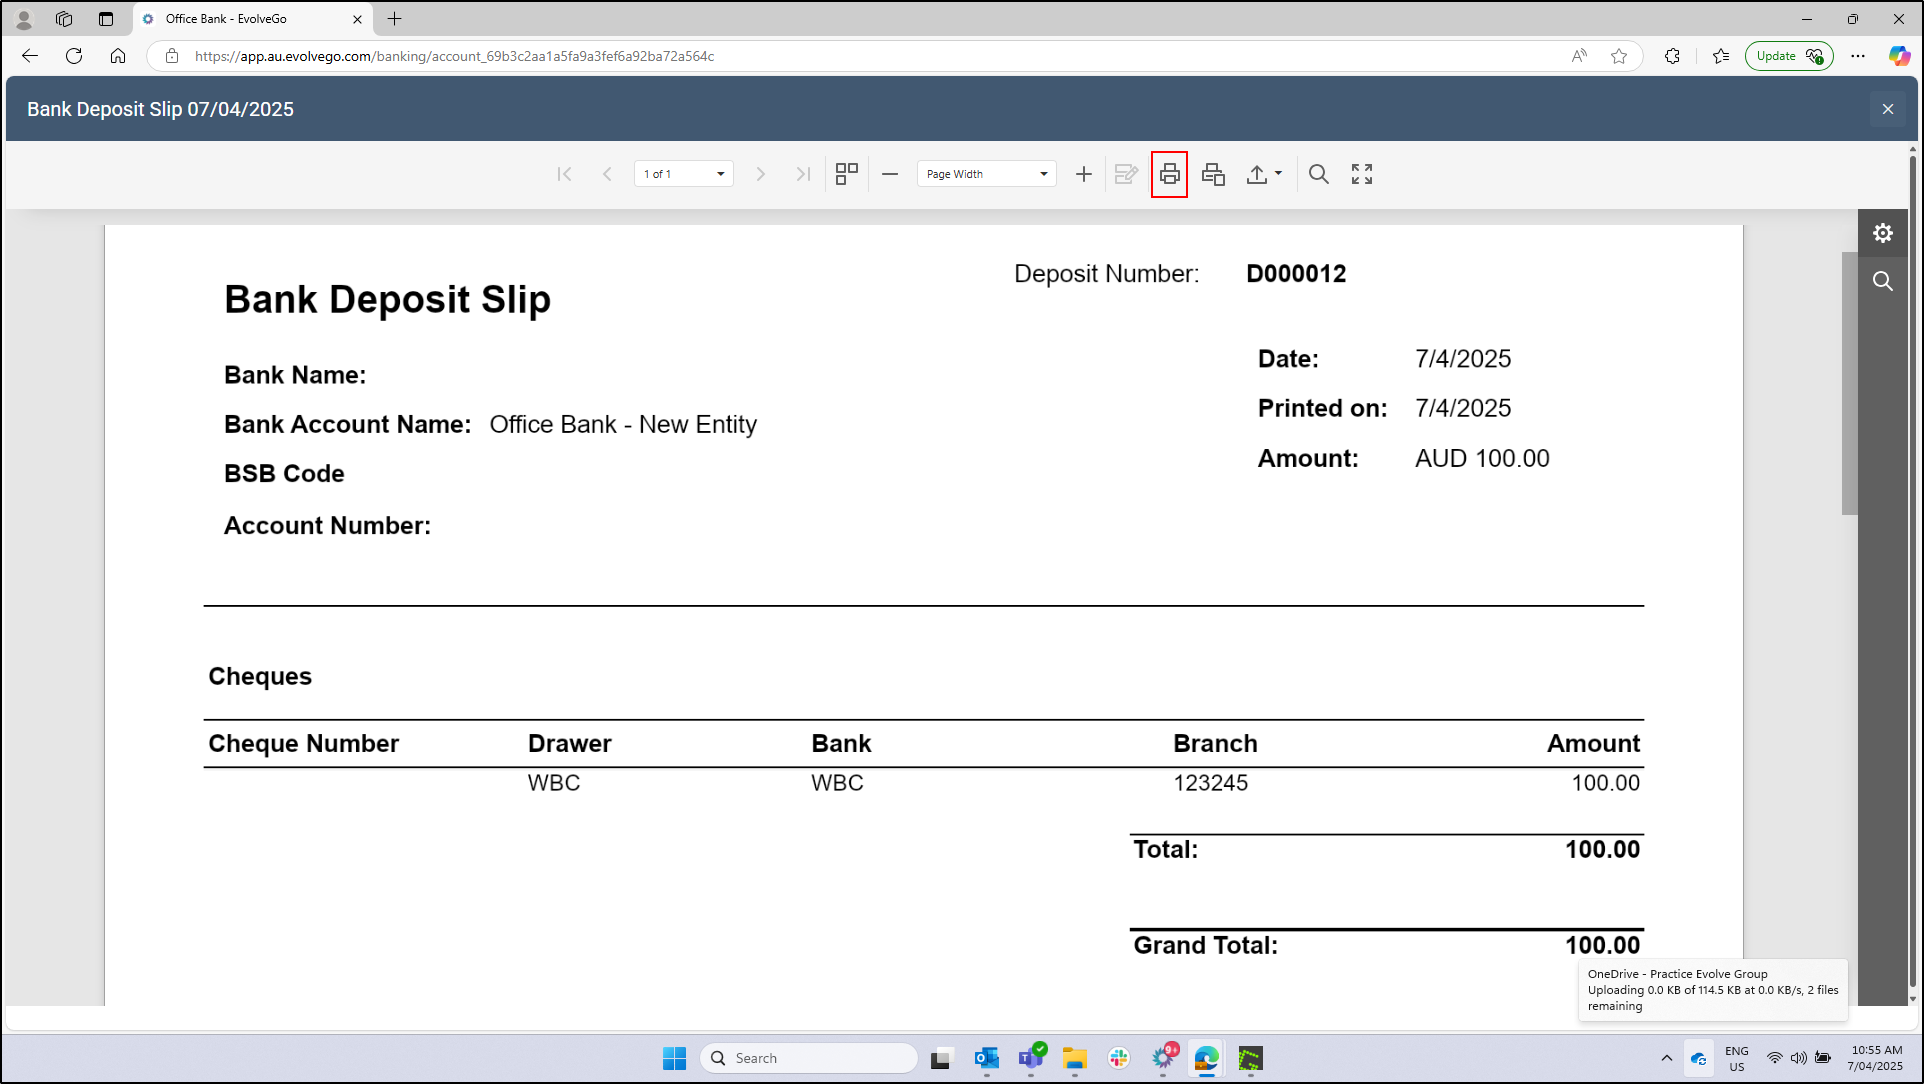The image size is (1924, 1084).
Task: Click the Print button in the report toolbar
Action: click(x=1169, y=174)
